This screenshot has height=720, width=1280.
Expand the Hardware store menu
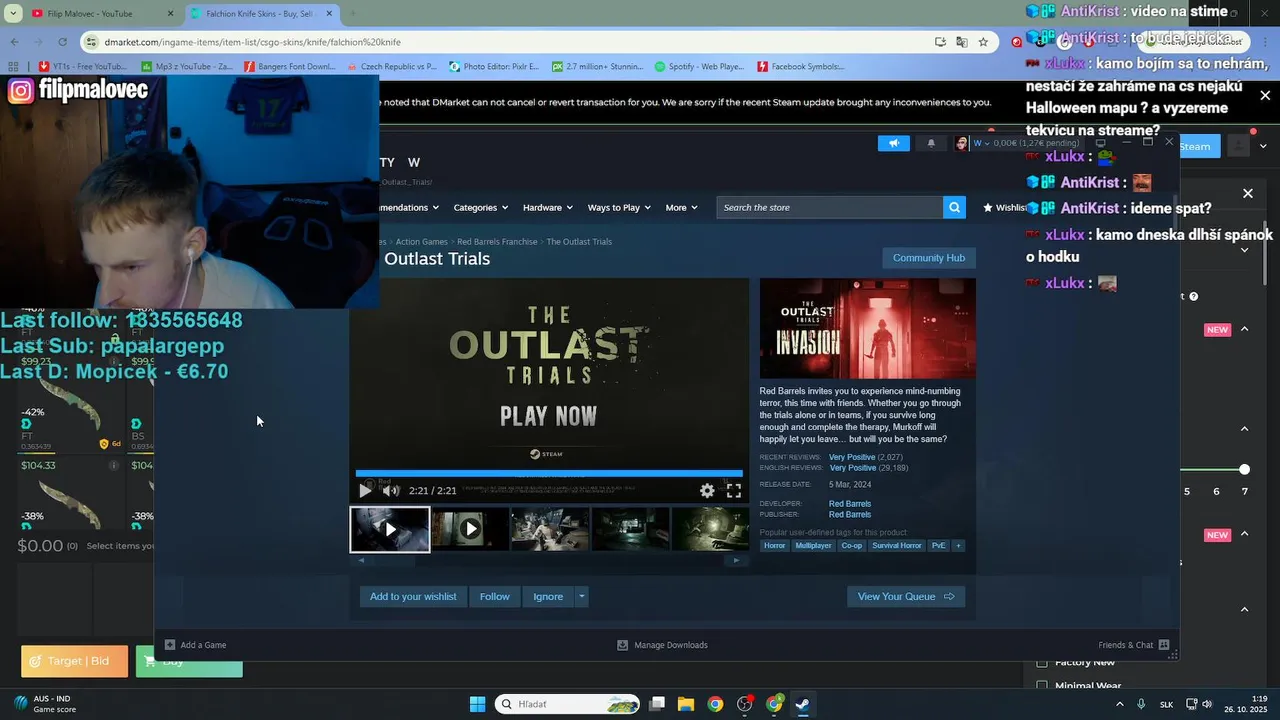(547, 207)
